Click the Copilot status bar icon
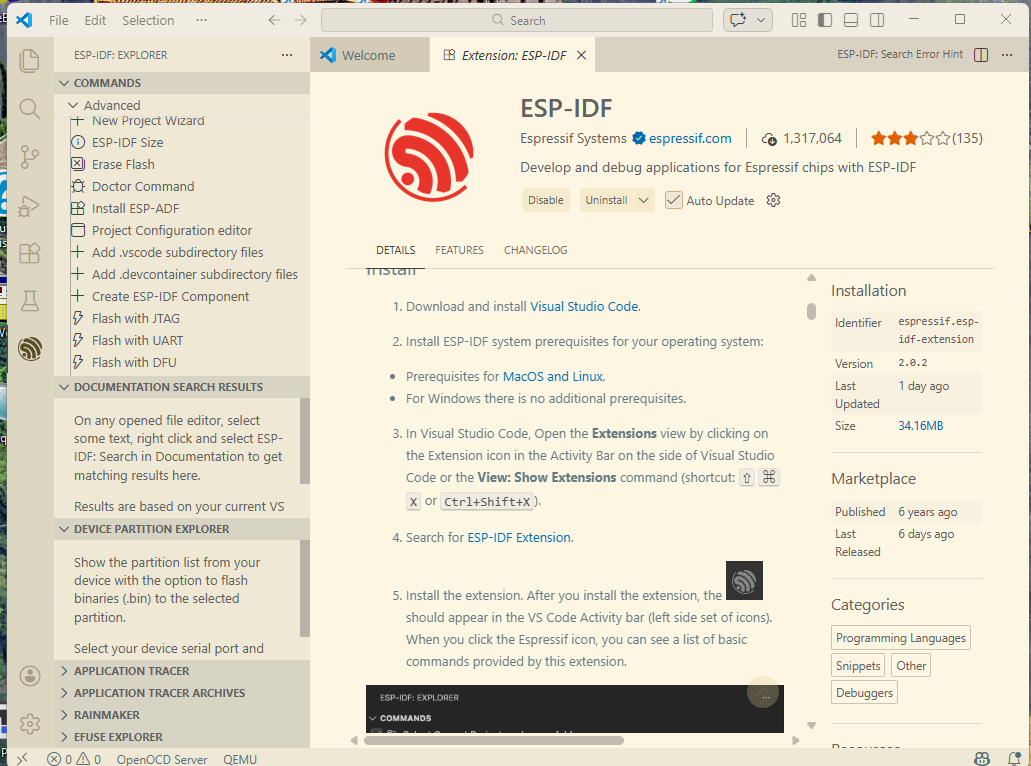The height and width of the screenshot is (766, 1031). point(982,759)
